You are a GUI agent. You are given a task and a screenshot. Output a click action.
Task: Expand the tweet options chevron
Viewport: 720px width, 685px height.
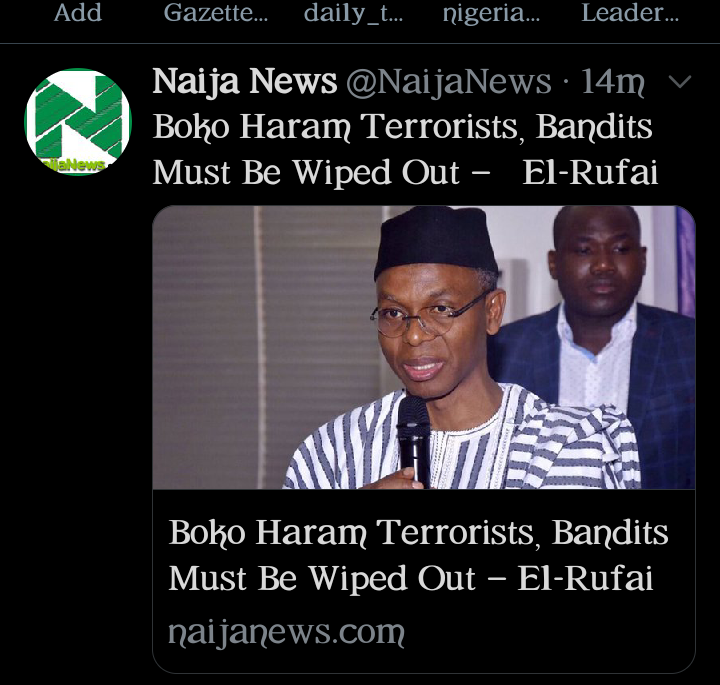680,82
